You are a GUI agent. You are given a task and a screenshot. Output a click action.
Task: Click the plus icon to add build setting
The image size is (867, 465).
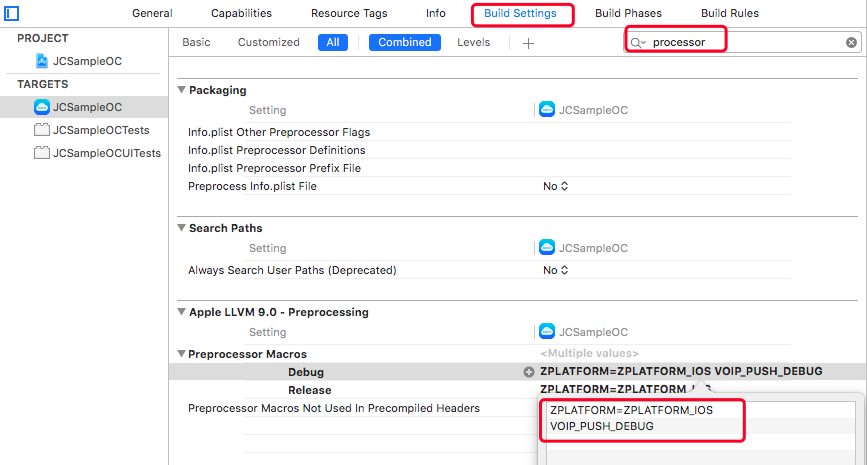pyautogui.click(x=528, y=43)
